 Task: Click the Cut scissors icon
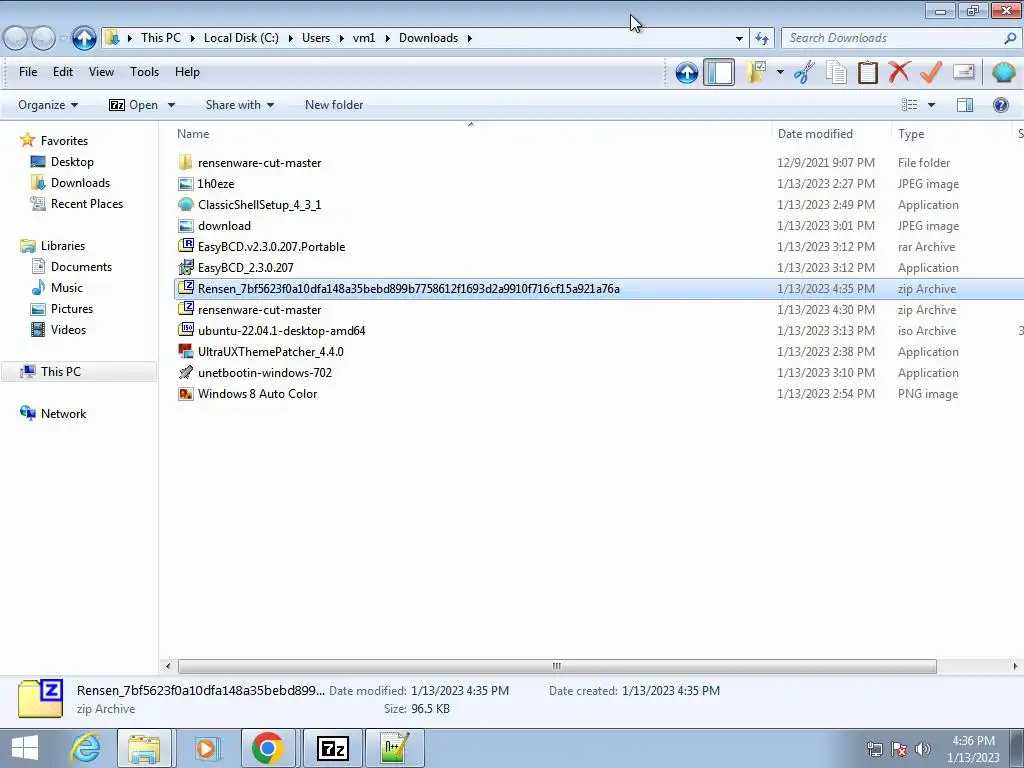(x=804, y=72)
